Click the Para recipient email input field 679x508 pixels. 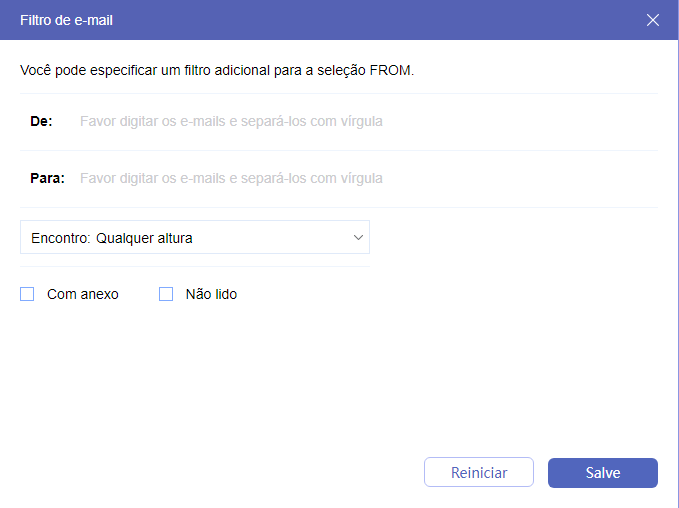point(360,178)
